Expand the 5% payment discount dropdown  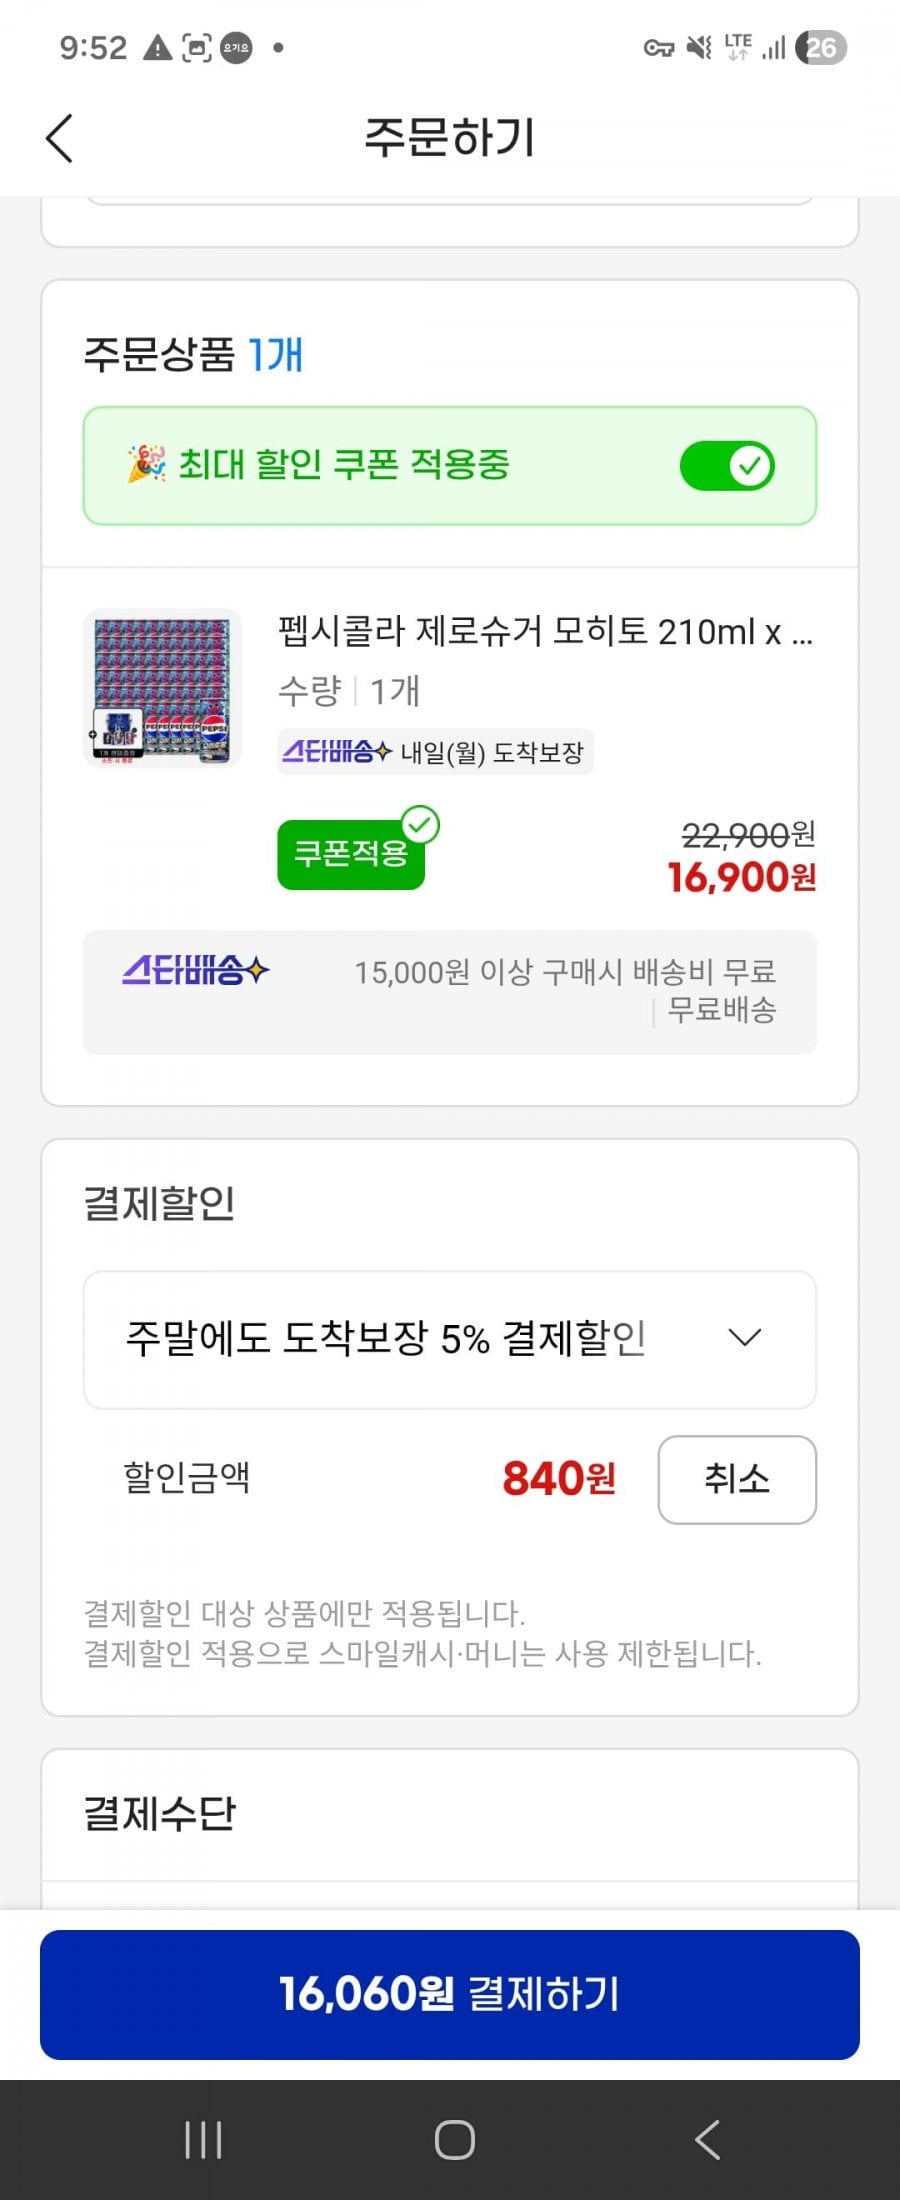point(449,1339)
